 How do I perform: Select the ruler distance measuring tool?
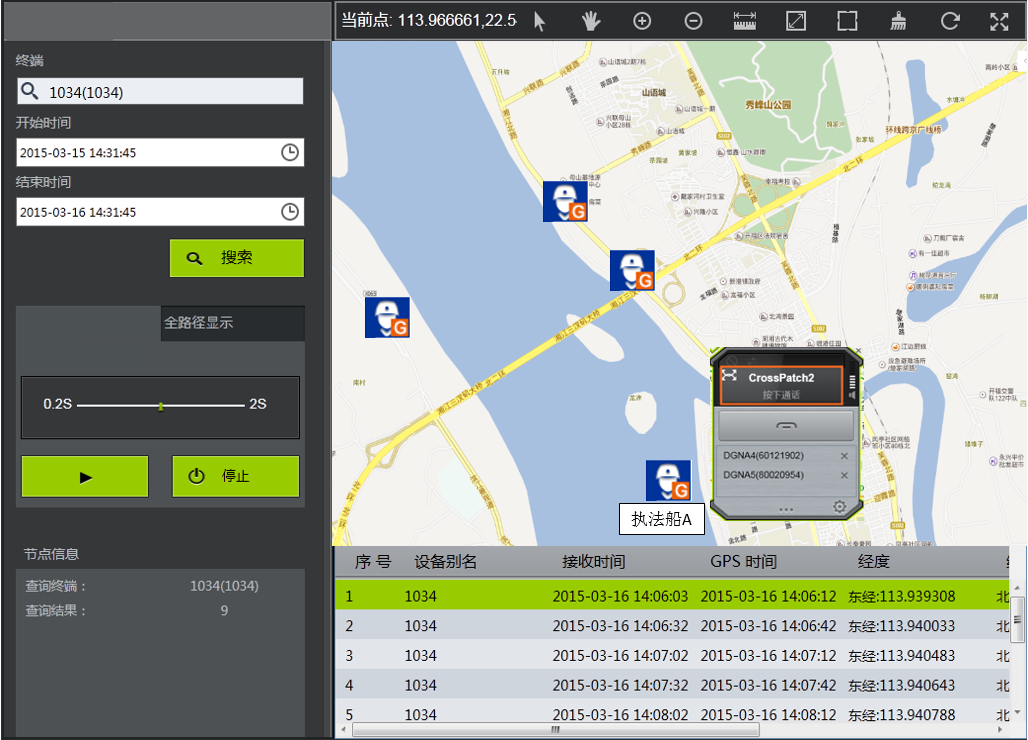coord(745,21)
